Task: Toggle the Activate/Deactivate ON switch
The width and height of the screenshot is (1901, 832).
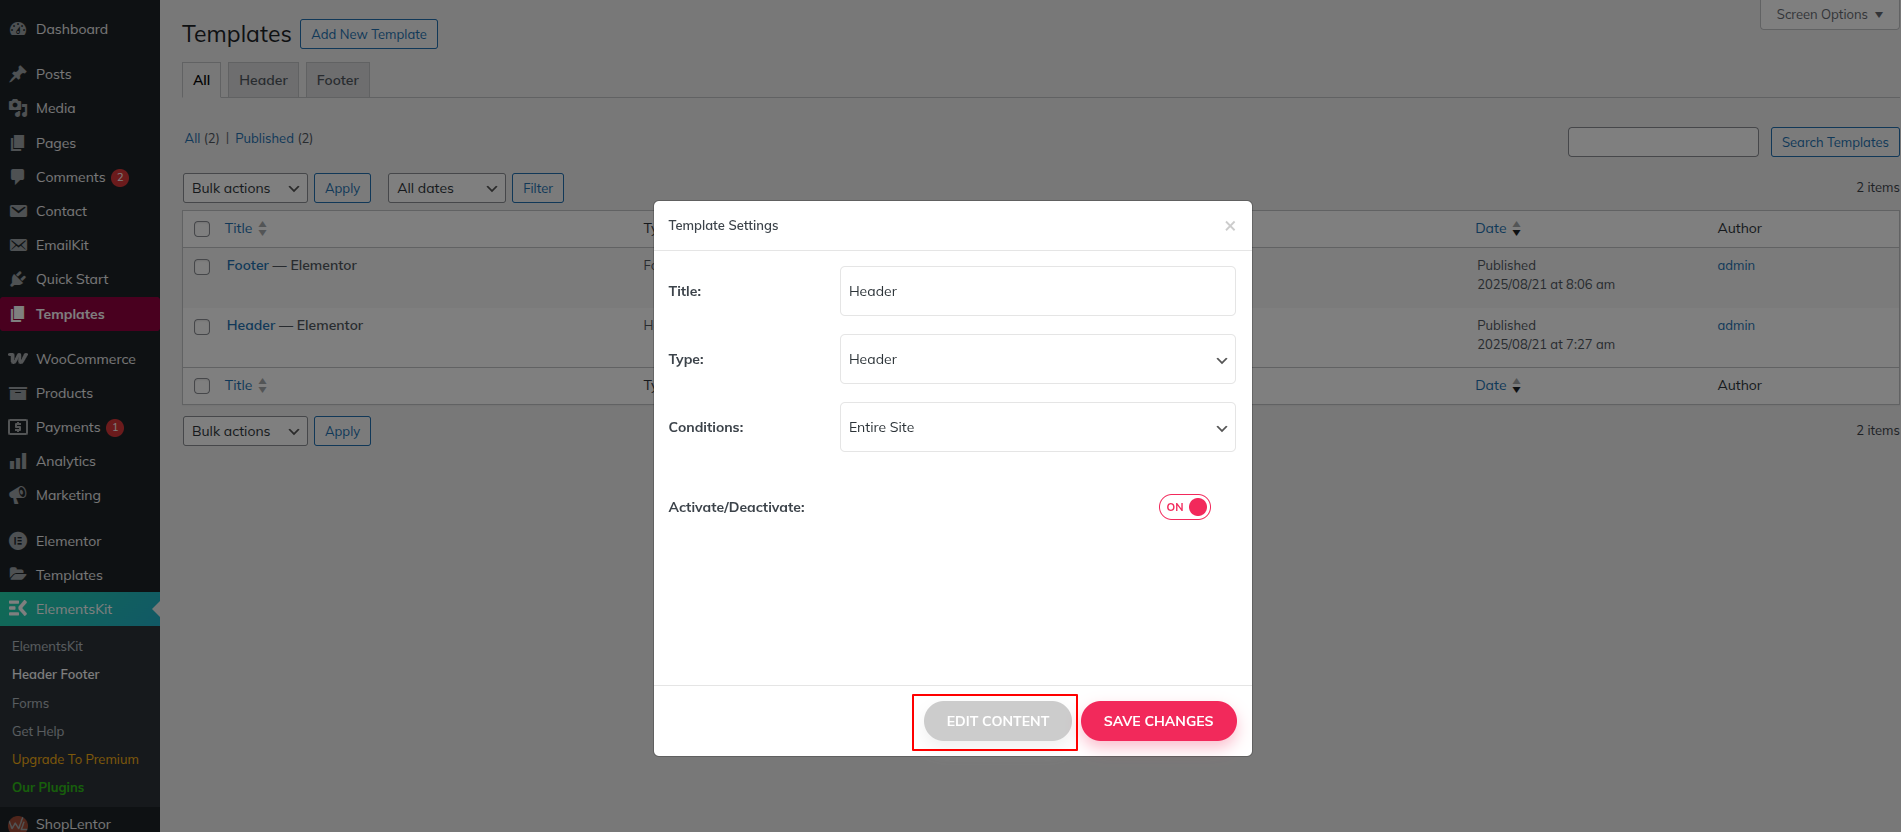Action: 1185,507
